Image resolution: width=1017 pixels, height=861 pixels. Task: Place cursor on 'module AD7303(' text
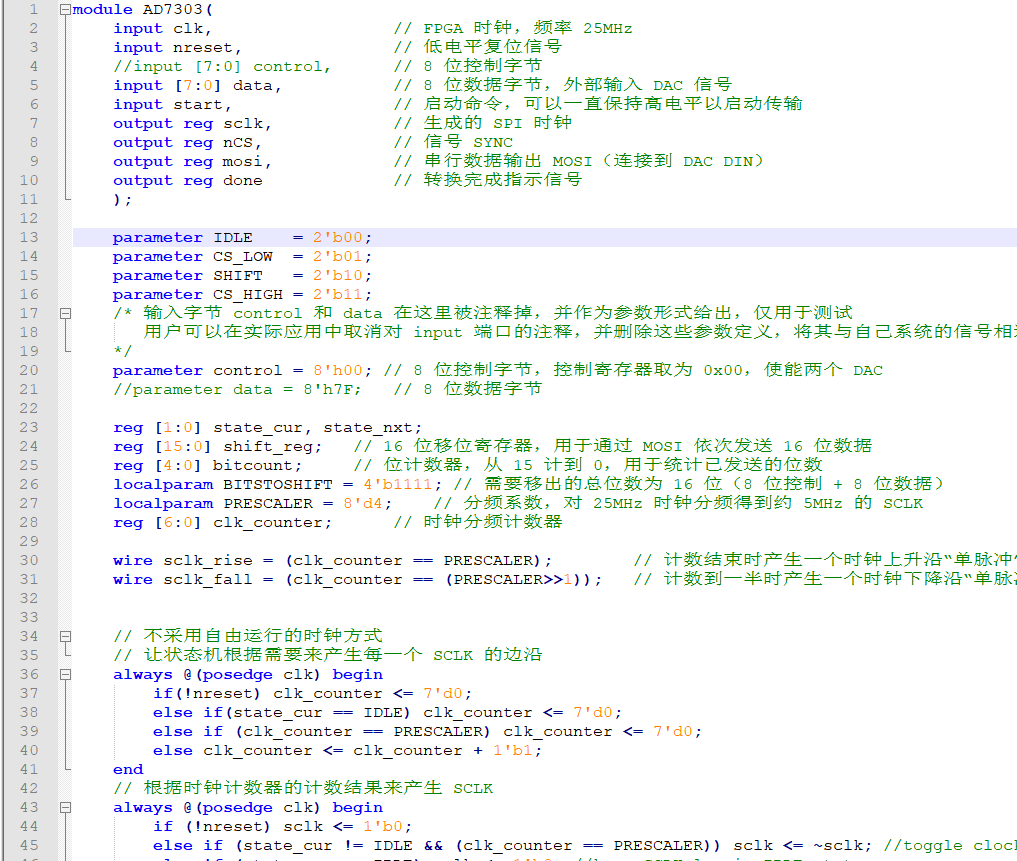[x=143, y=10]
